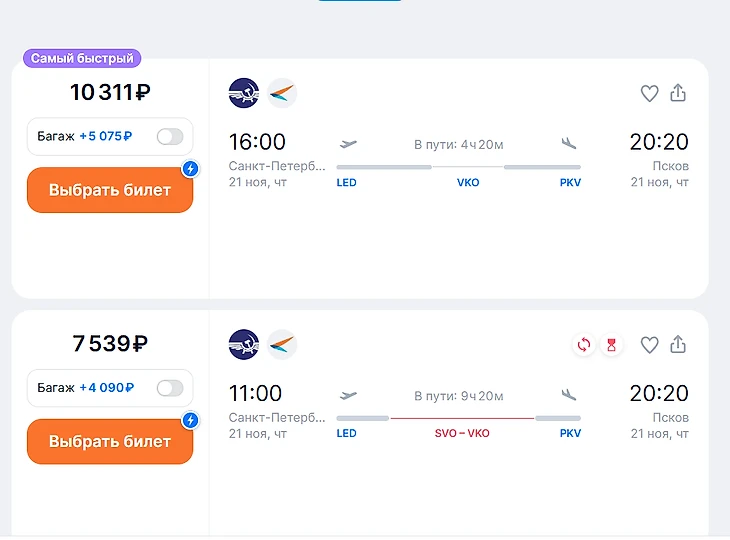730x540 pixels.
Task: Add the 10 311₽ ticket to favorites (heart)
Action: tap(649, 93)
